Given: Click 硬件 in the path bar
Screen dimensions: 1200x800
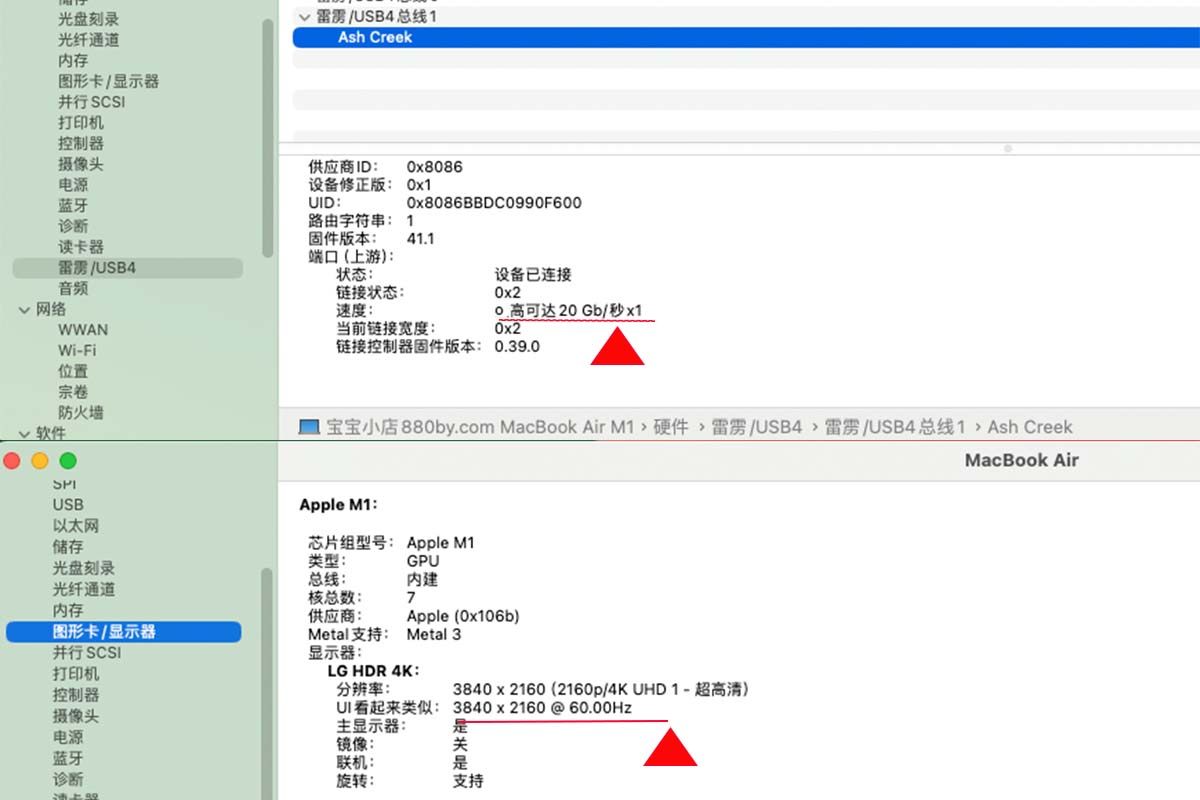Looking at the screenshot, I should [671, 427].
